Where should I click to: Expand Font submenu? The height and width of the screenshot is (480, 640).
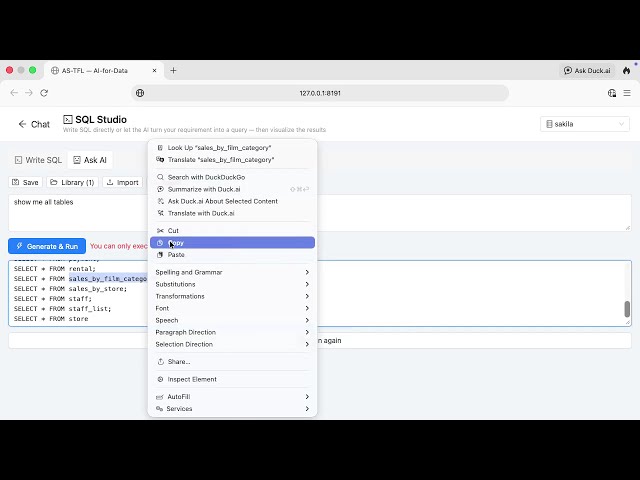pyautogui.click(x=232, y=308)
